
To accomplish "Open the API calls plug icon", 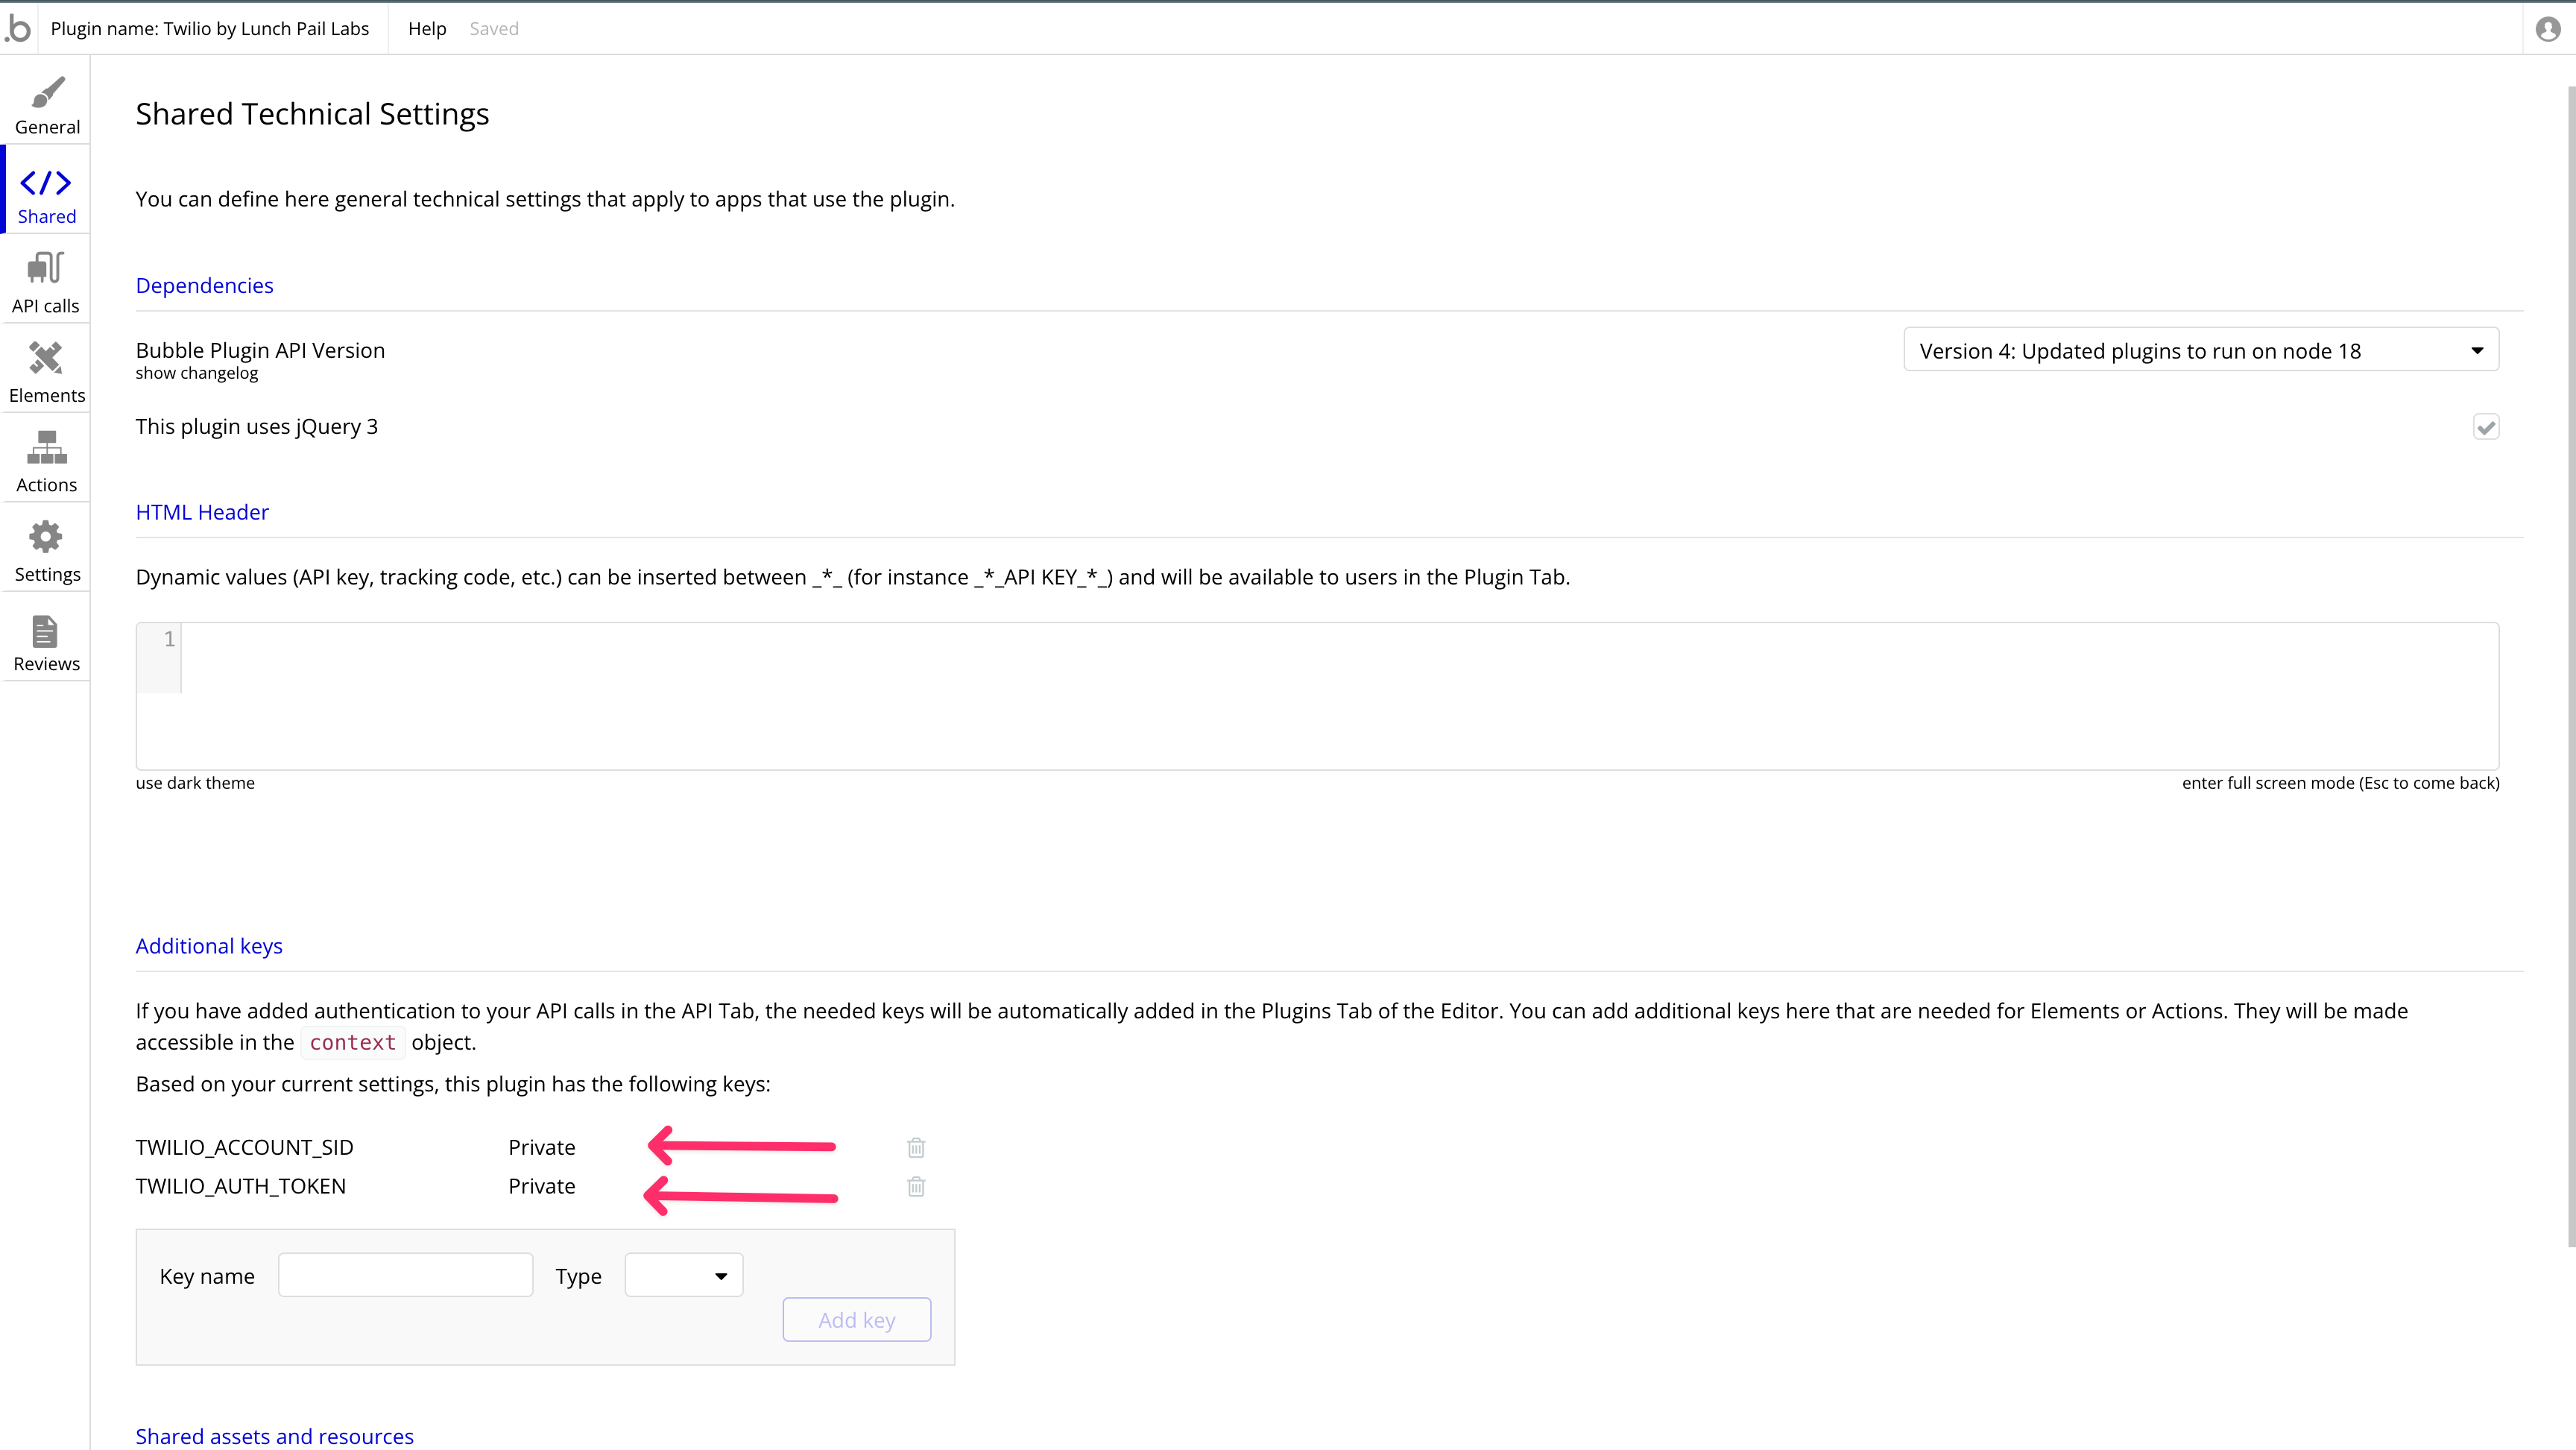I will (x=46, y=283).
